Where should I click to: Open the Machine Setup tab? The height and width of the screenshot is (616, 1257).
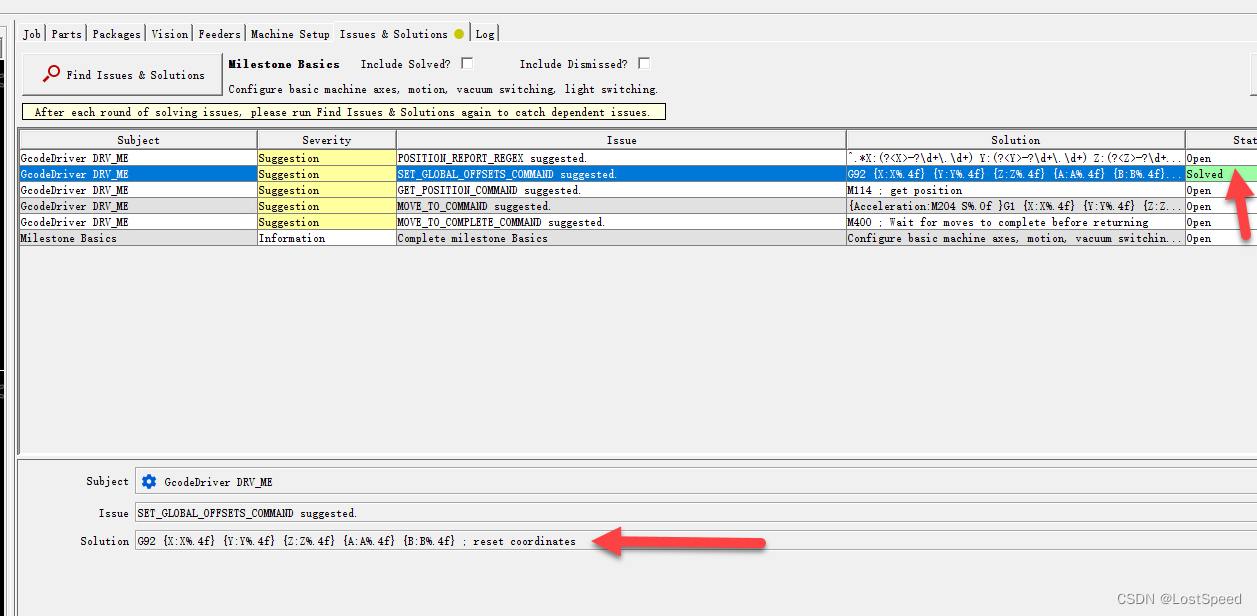(x=290, y=33)
